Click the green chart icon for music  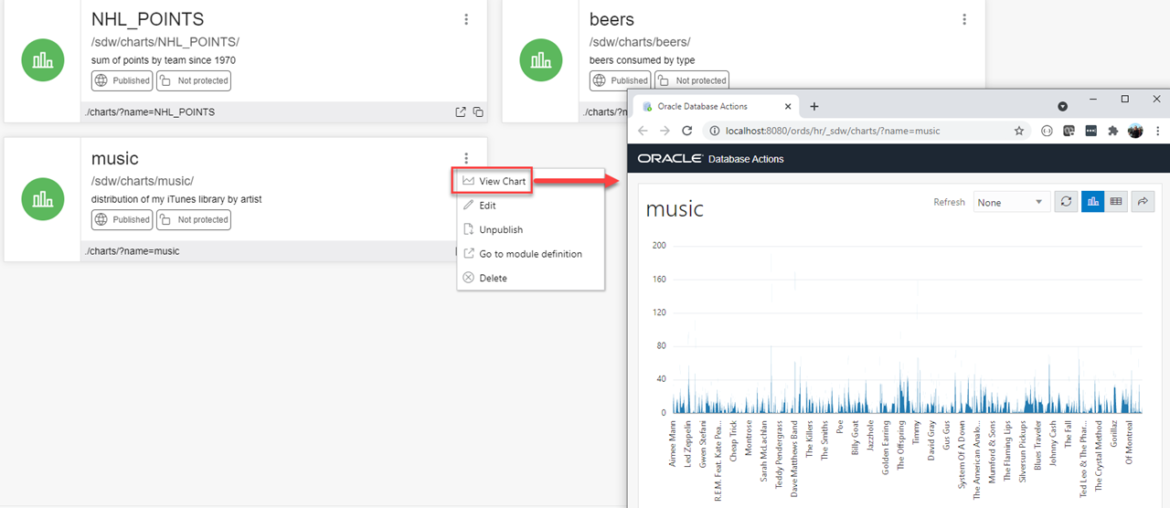43,199
